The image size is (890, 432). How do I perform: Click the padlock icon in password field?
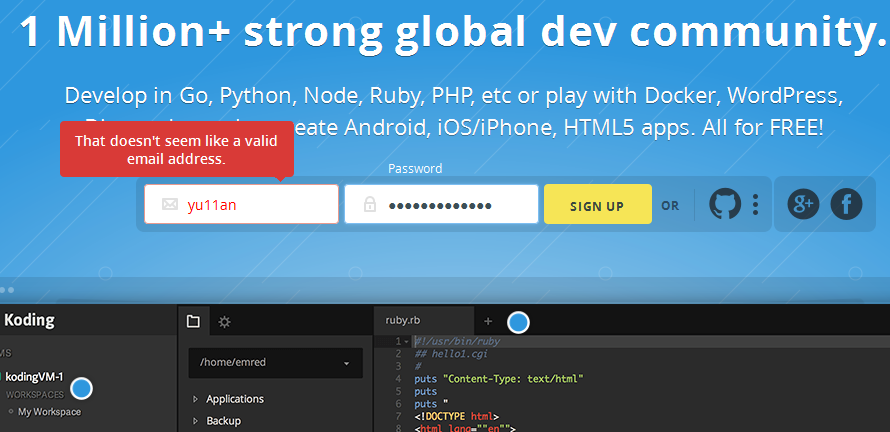370,204
